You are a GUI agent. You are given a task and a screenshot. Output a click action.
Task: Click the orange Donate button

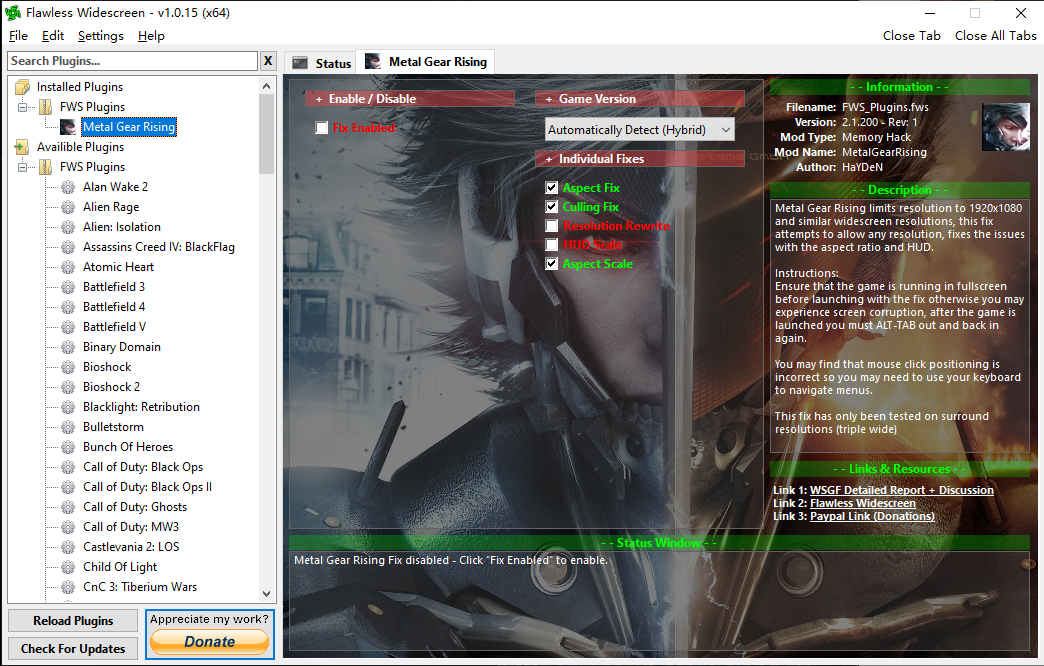tap(210, 642)
